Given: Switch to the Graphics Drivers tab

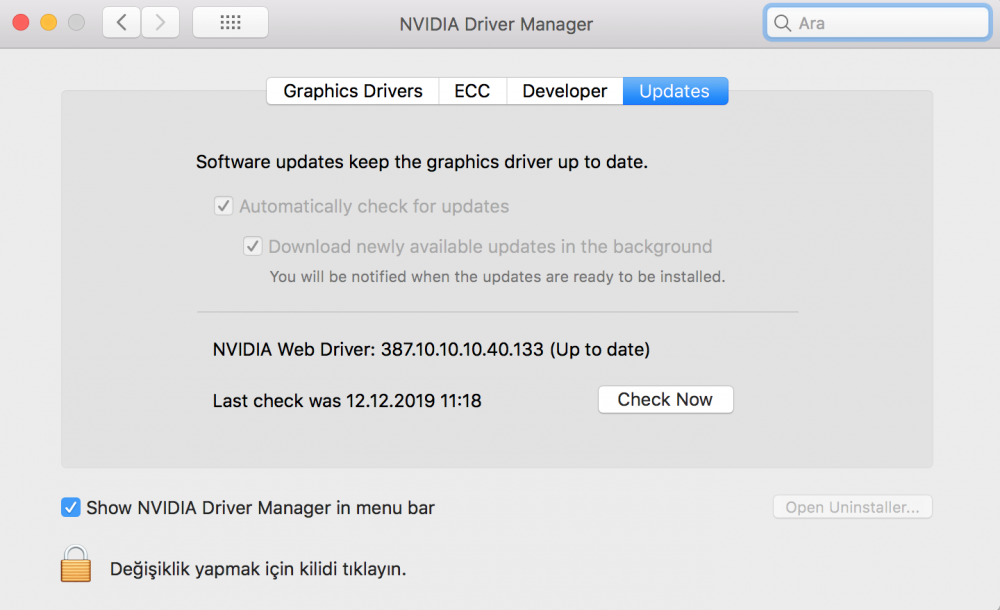Looking at the screenshot, I should pyautogui.click(x=353, y=91).
